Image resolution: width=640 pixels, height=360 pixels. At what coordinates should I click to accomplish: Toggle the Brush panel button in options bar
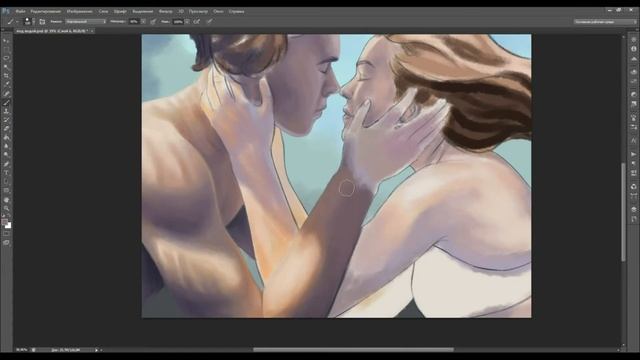point(42,22)
